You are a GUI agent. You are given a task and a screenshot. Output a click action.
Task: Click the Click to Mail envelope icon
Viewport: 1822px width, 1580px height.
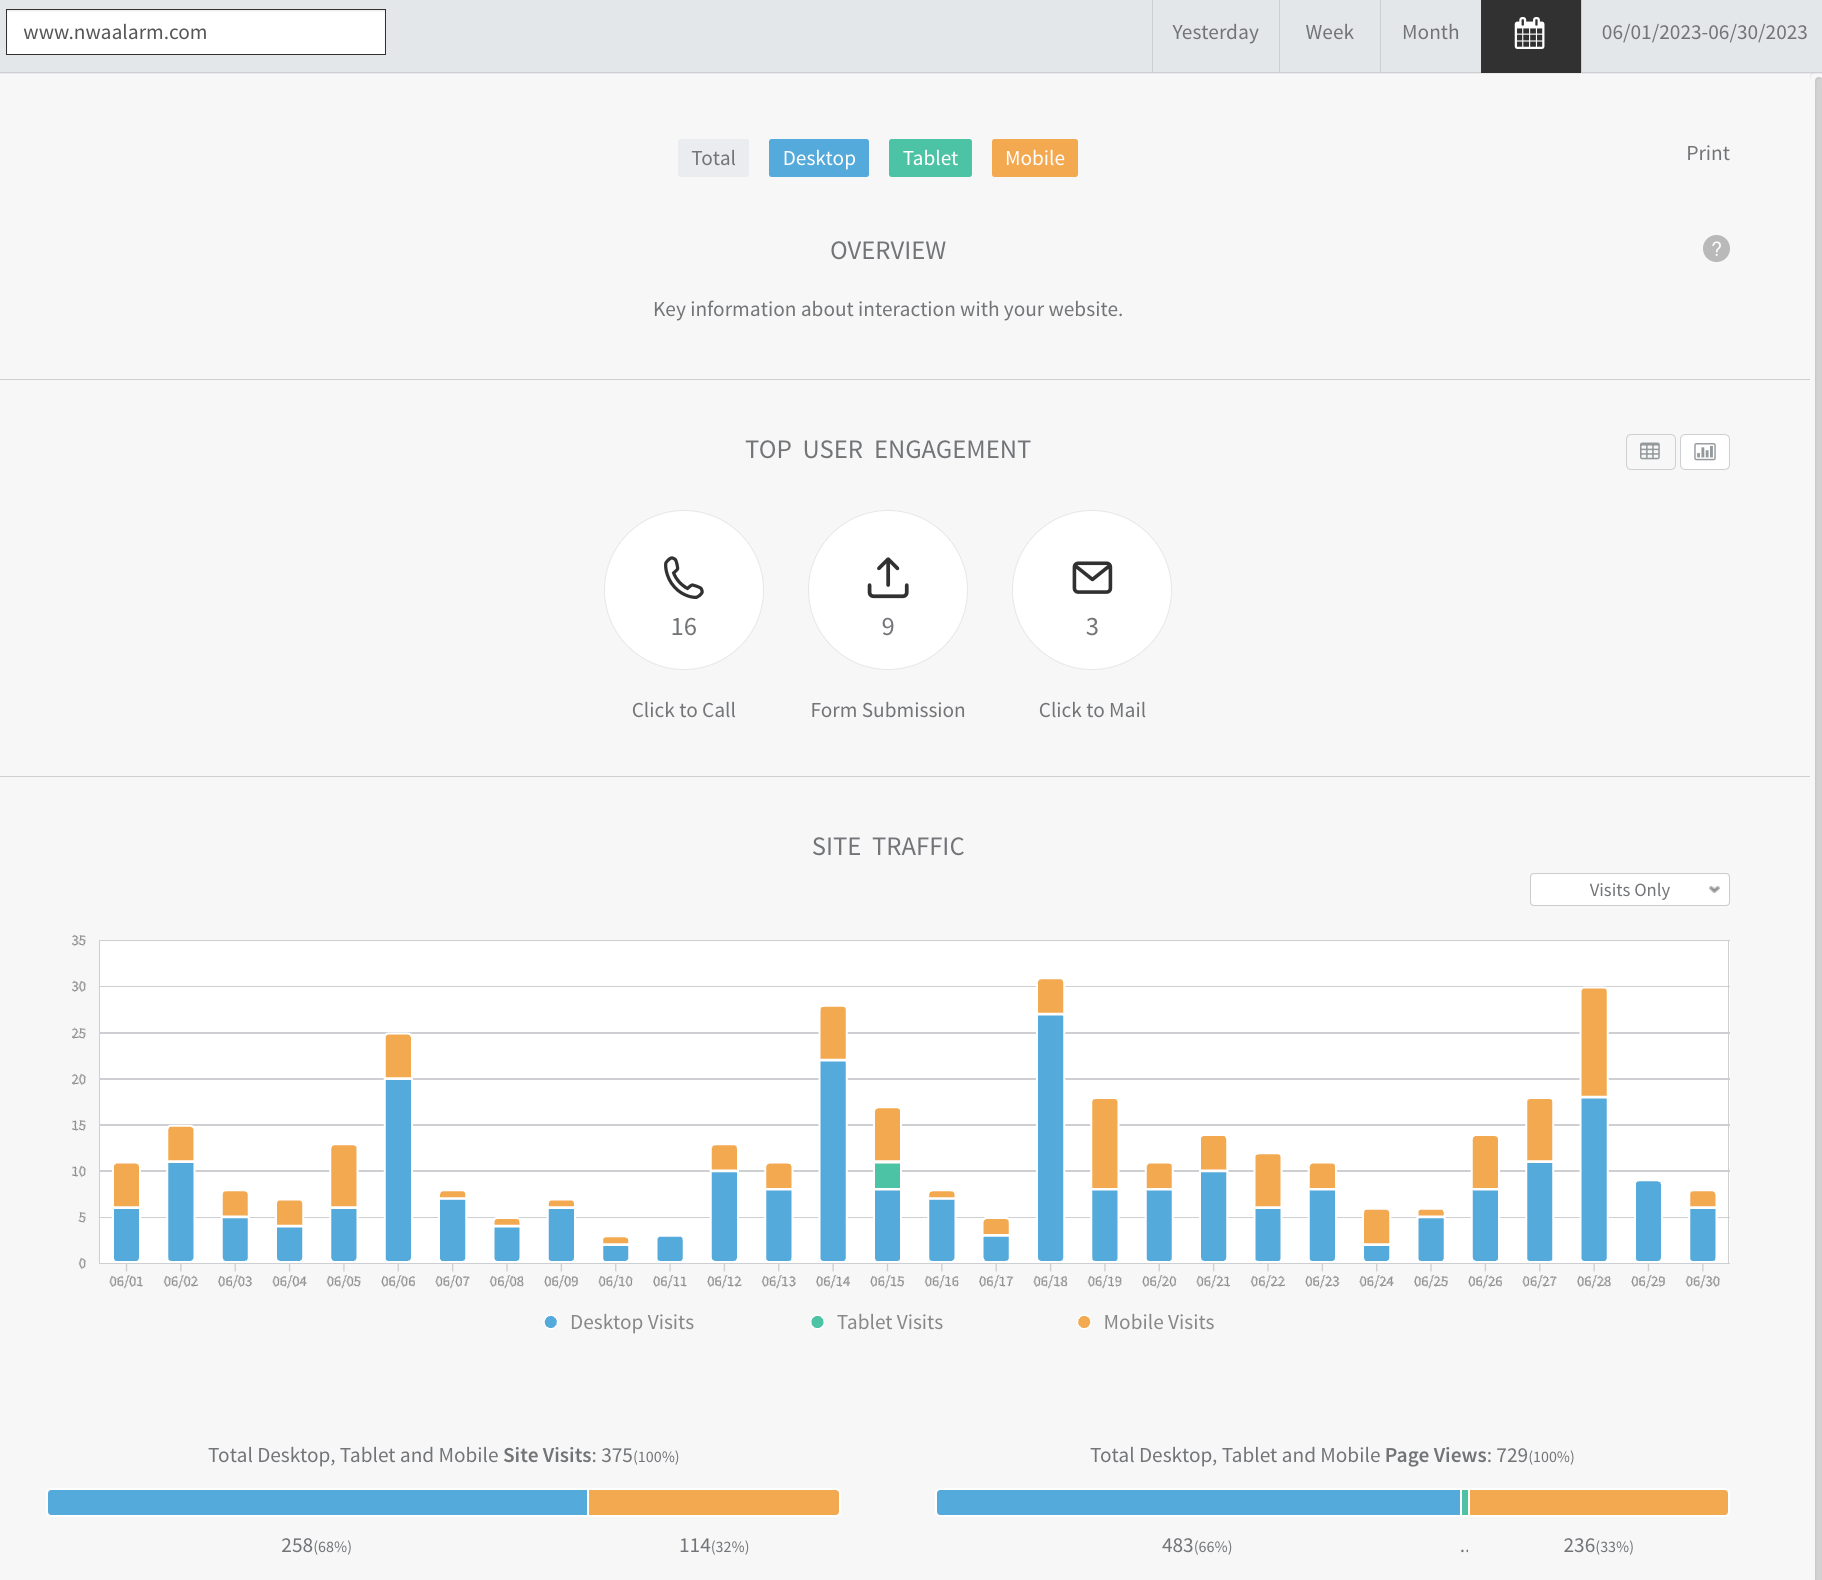1092,578
